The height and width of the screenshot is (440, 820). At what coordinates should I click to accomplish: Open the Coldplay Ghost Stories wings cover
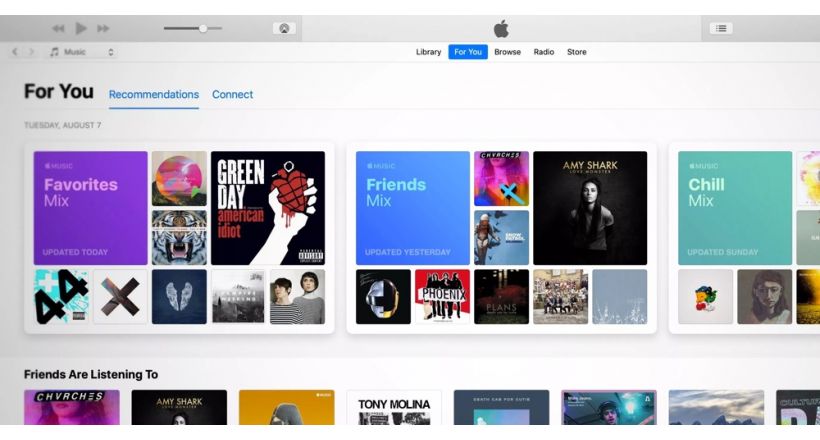[x=179, y=297]
